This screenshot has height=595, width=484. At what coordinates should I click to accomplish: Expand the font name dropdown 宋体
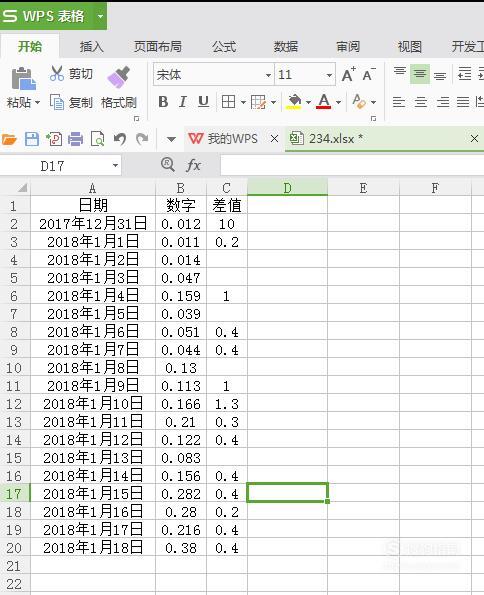(x=268, y=75)
